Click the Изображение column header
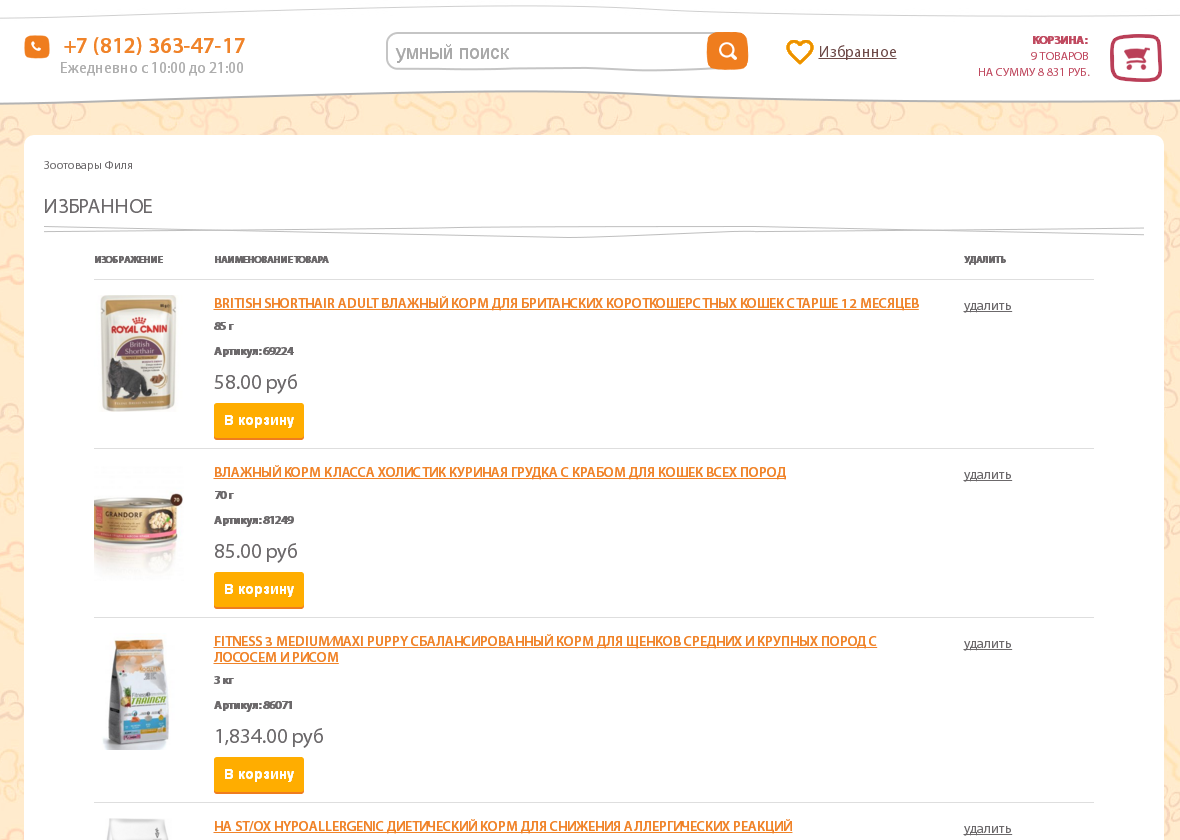1180x840 pixels. (129, 260)
